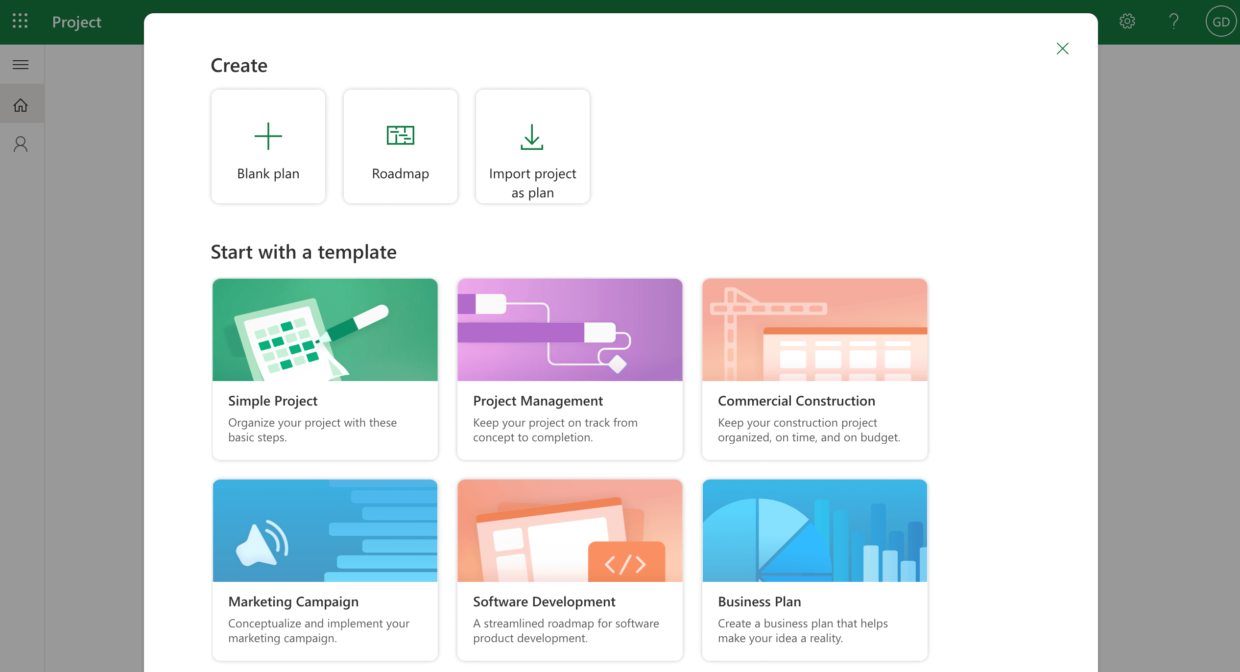Viewport: 1240px width, 672px height.
Task: Open the Project home page title
Action: coord(77,21)
